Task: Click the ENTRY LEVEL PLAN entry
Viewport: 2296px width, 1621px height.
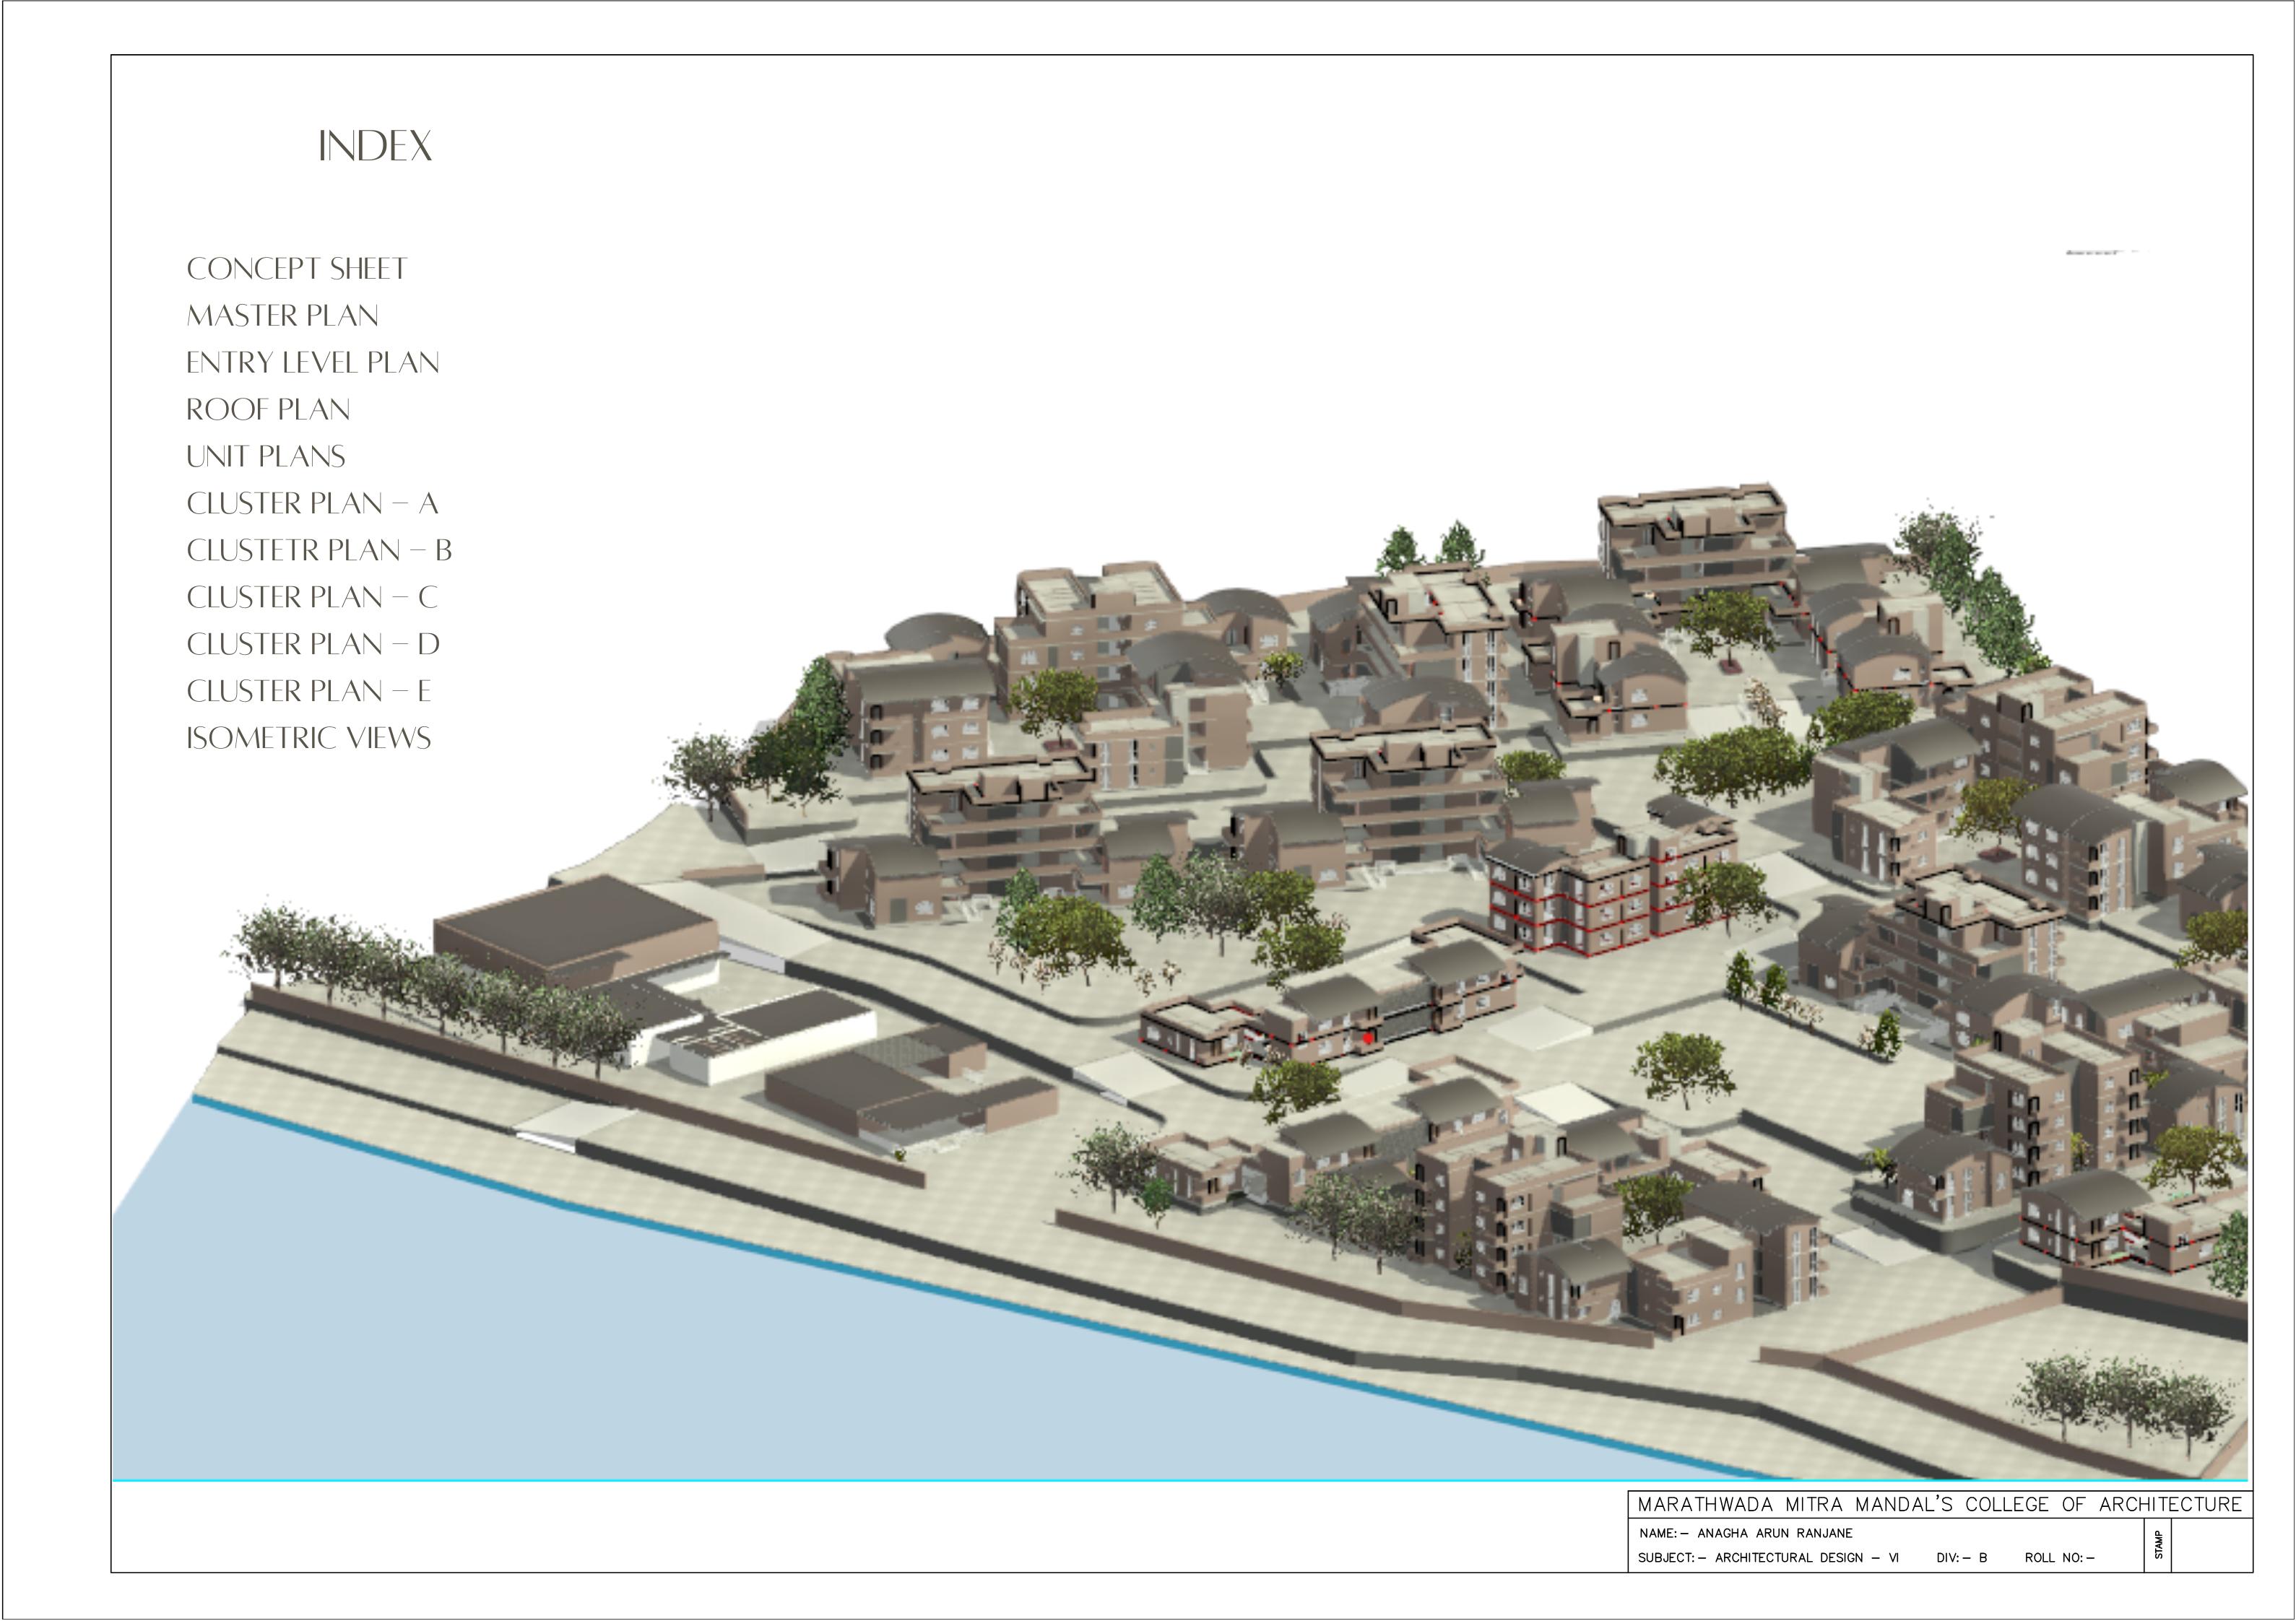Action: click(x=313, y=363)
